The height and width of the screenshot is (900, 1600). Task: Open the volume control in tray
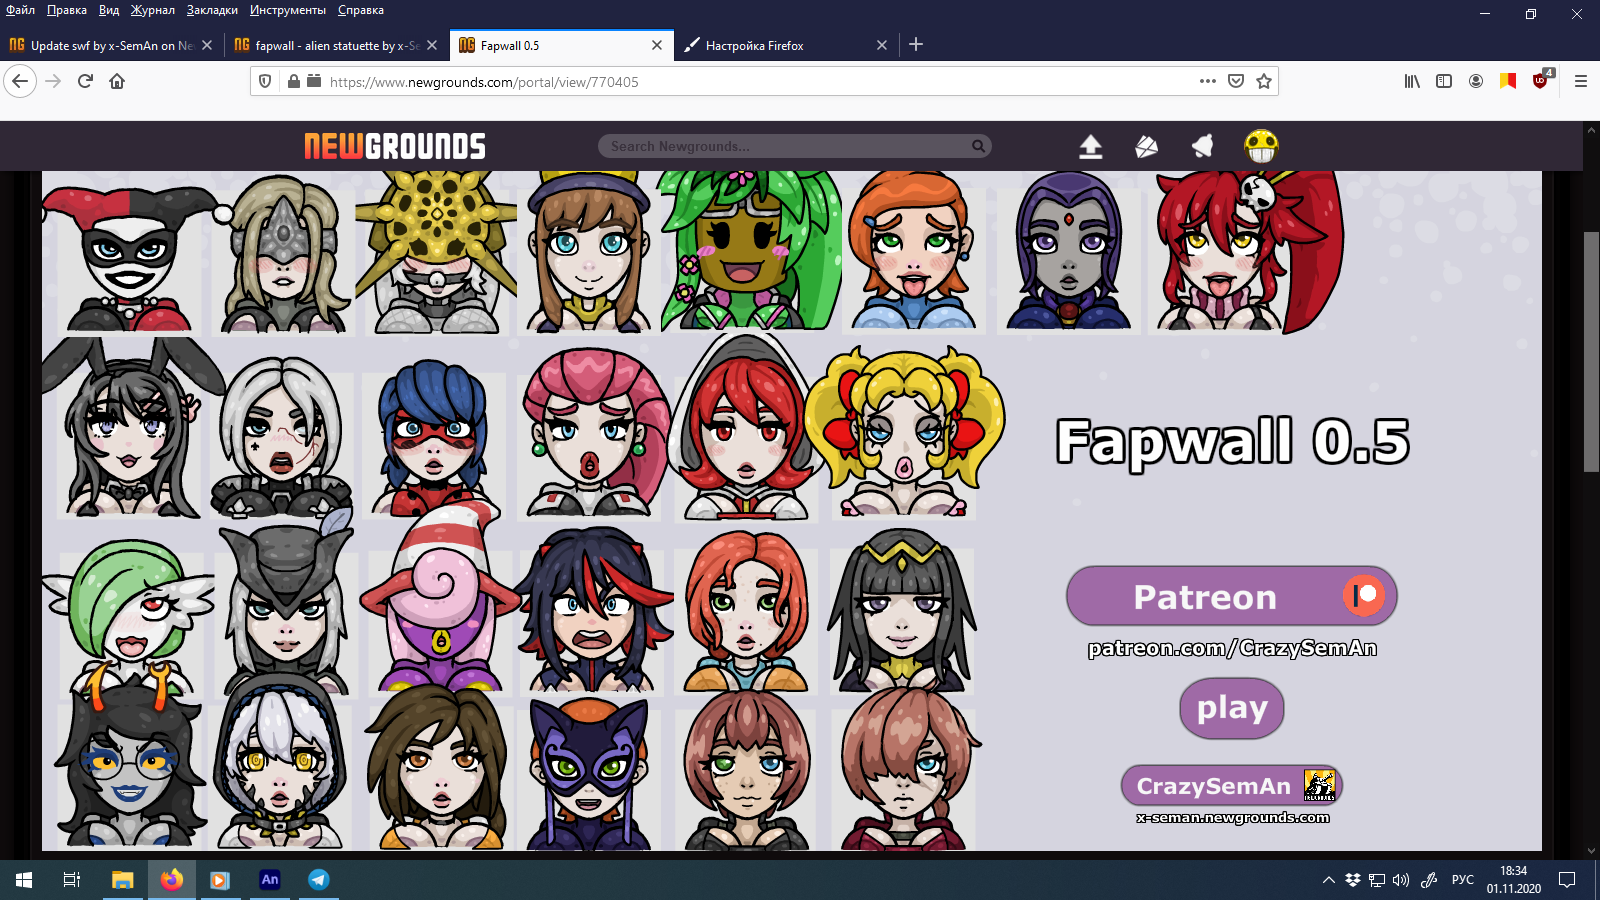click(x=1401, y=880)
